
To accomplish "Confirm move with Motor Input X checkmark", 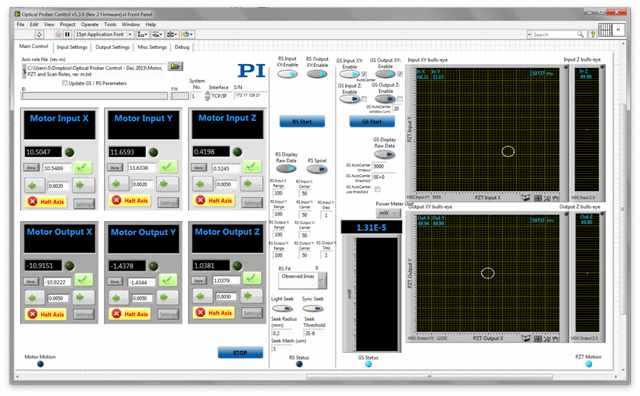I will click(83, 167).
